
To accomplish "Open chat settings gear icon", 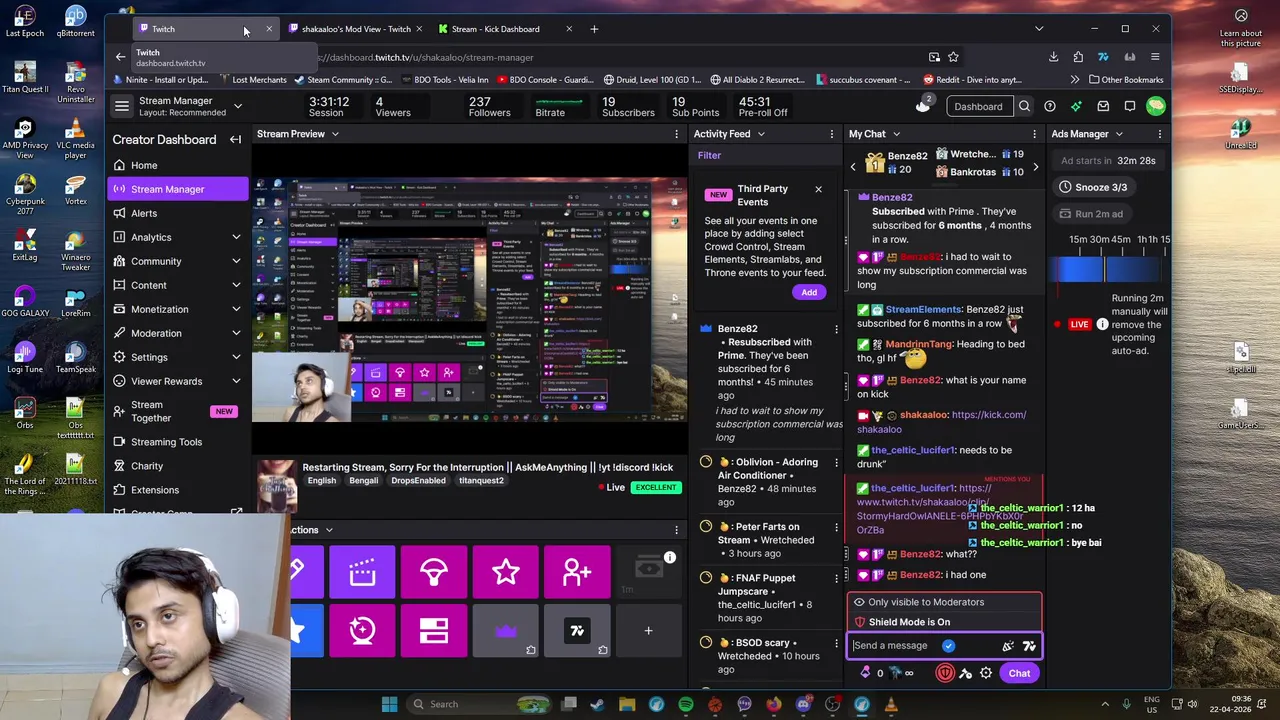I will coord(986,673).
